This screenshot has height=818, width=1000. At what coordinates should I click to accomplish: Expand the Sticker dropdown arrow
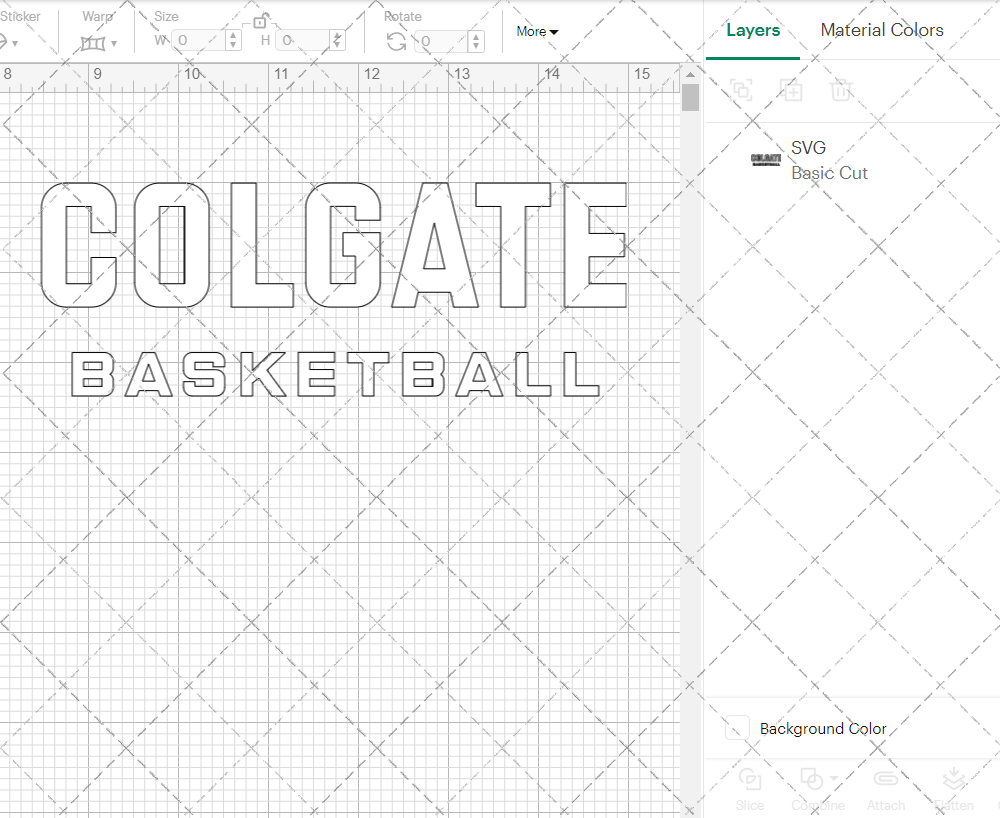[x=15, y=43]
